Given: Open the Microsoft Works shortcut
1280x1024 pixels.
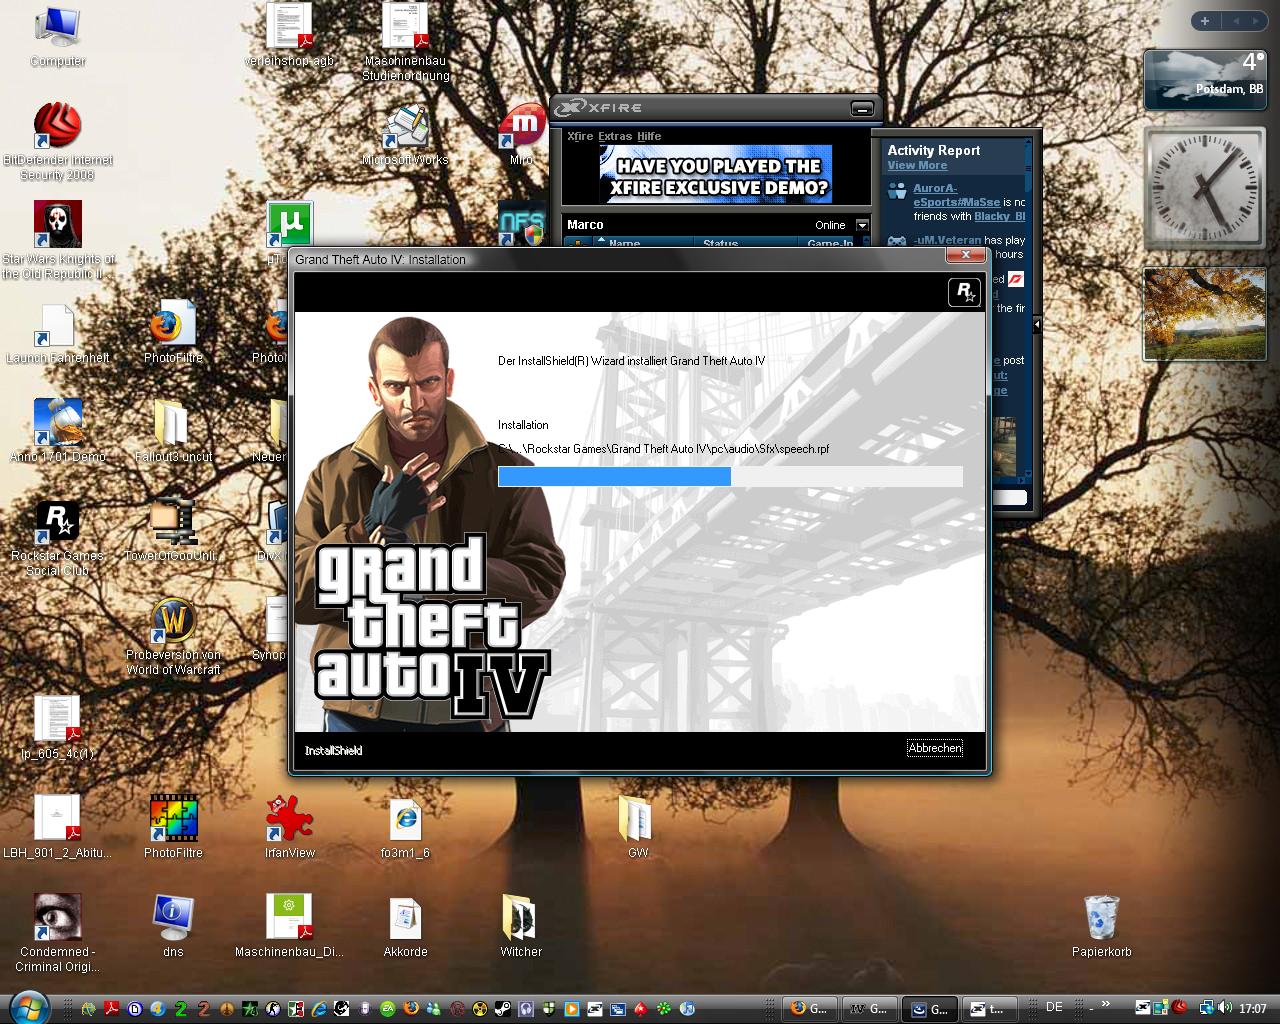Looking at the screenshot, I should [406, 137].
